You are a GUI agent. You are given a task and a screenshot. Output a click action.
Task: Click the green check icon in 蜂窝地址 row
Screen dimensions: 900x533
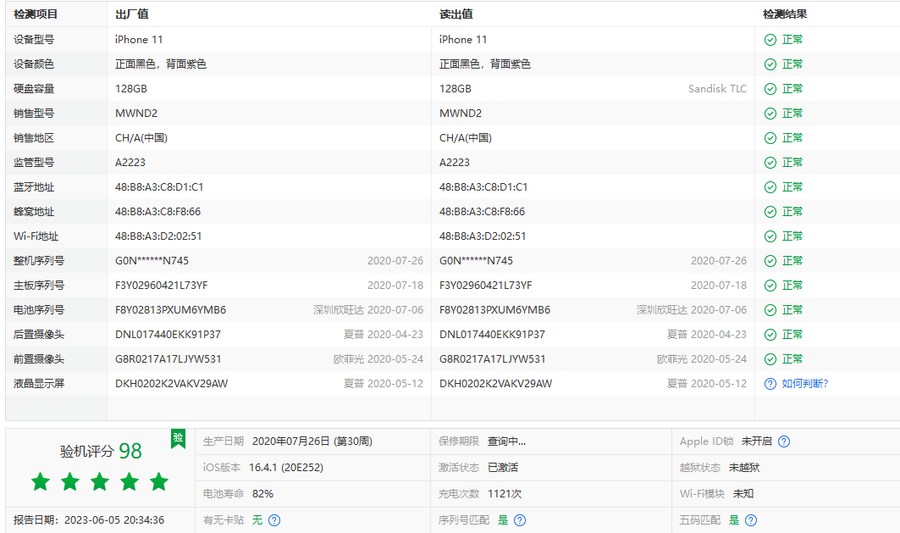pos(770,212)
